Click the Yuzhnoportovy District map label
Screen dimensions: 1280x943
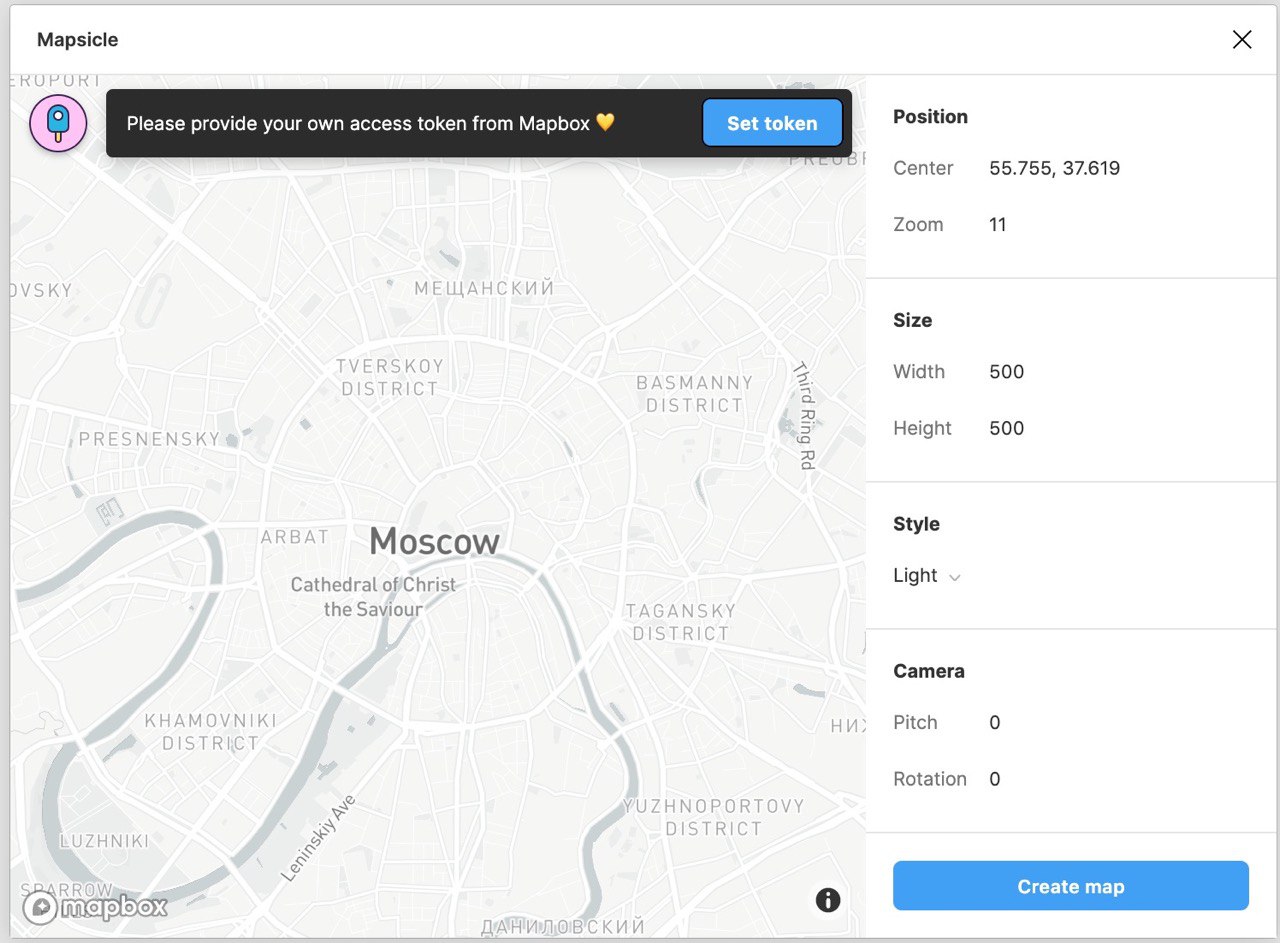(713, 817)
